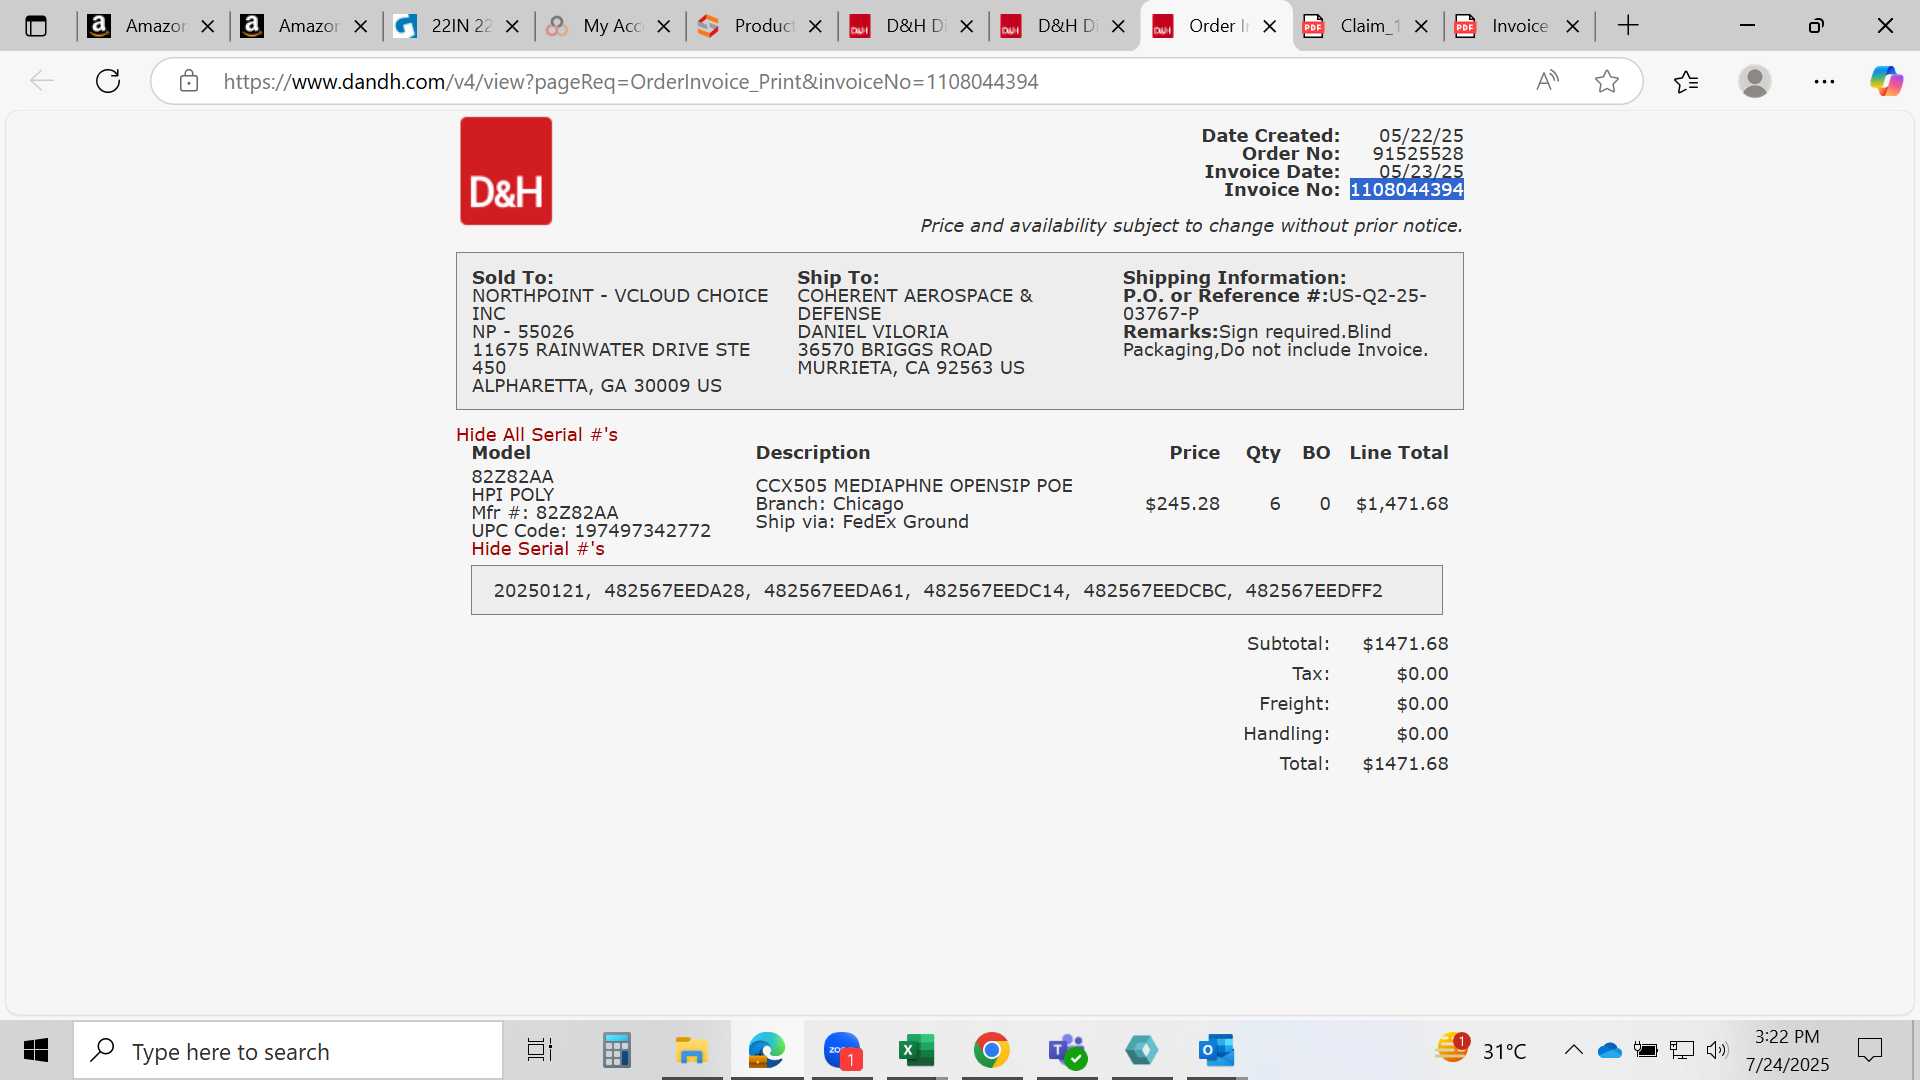Open the teal hexagon app on taskbar
The image size is (1920, 1080).
click(1142, 1050)
